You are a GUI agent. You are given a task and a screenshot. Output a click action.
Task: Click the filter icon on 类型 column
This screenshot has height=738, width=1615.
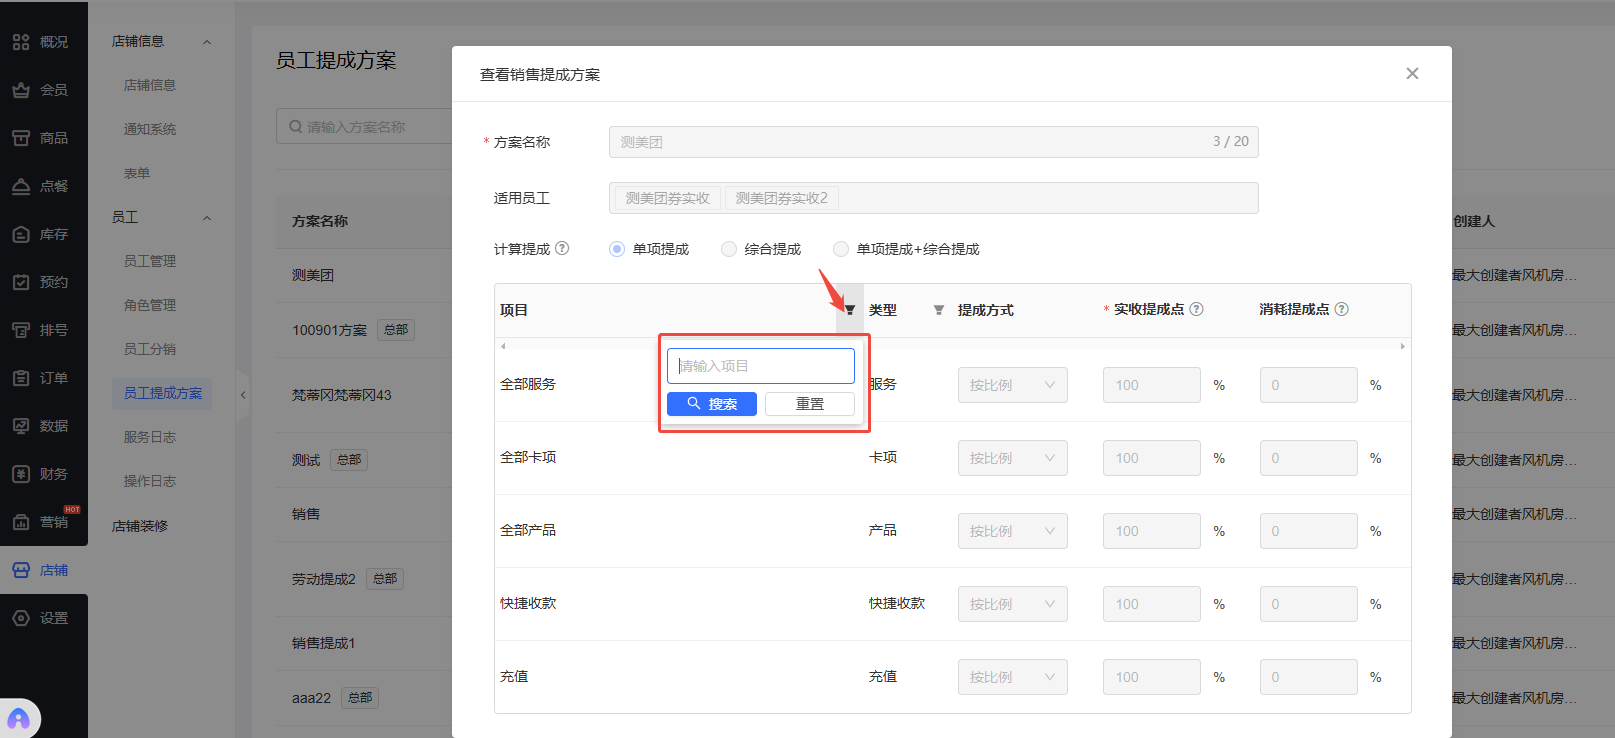click(x=939, y=310)
